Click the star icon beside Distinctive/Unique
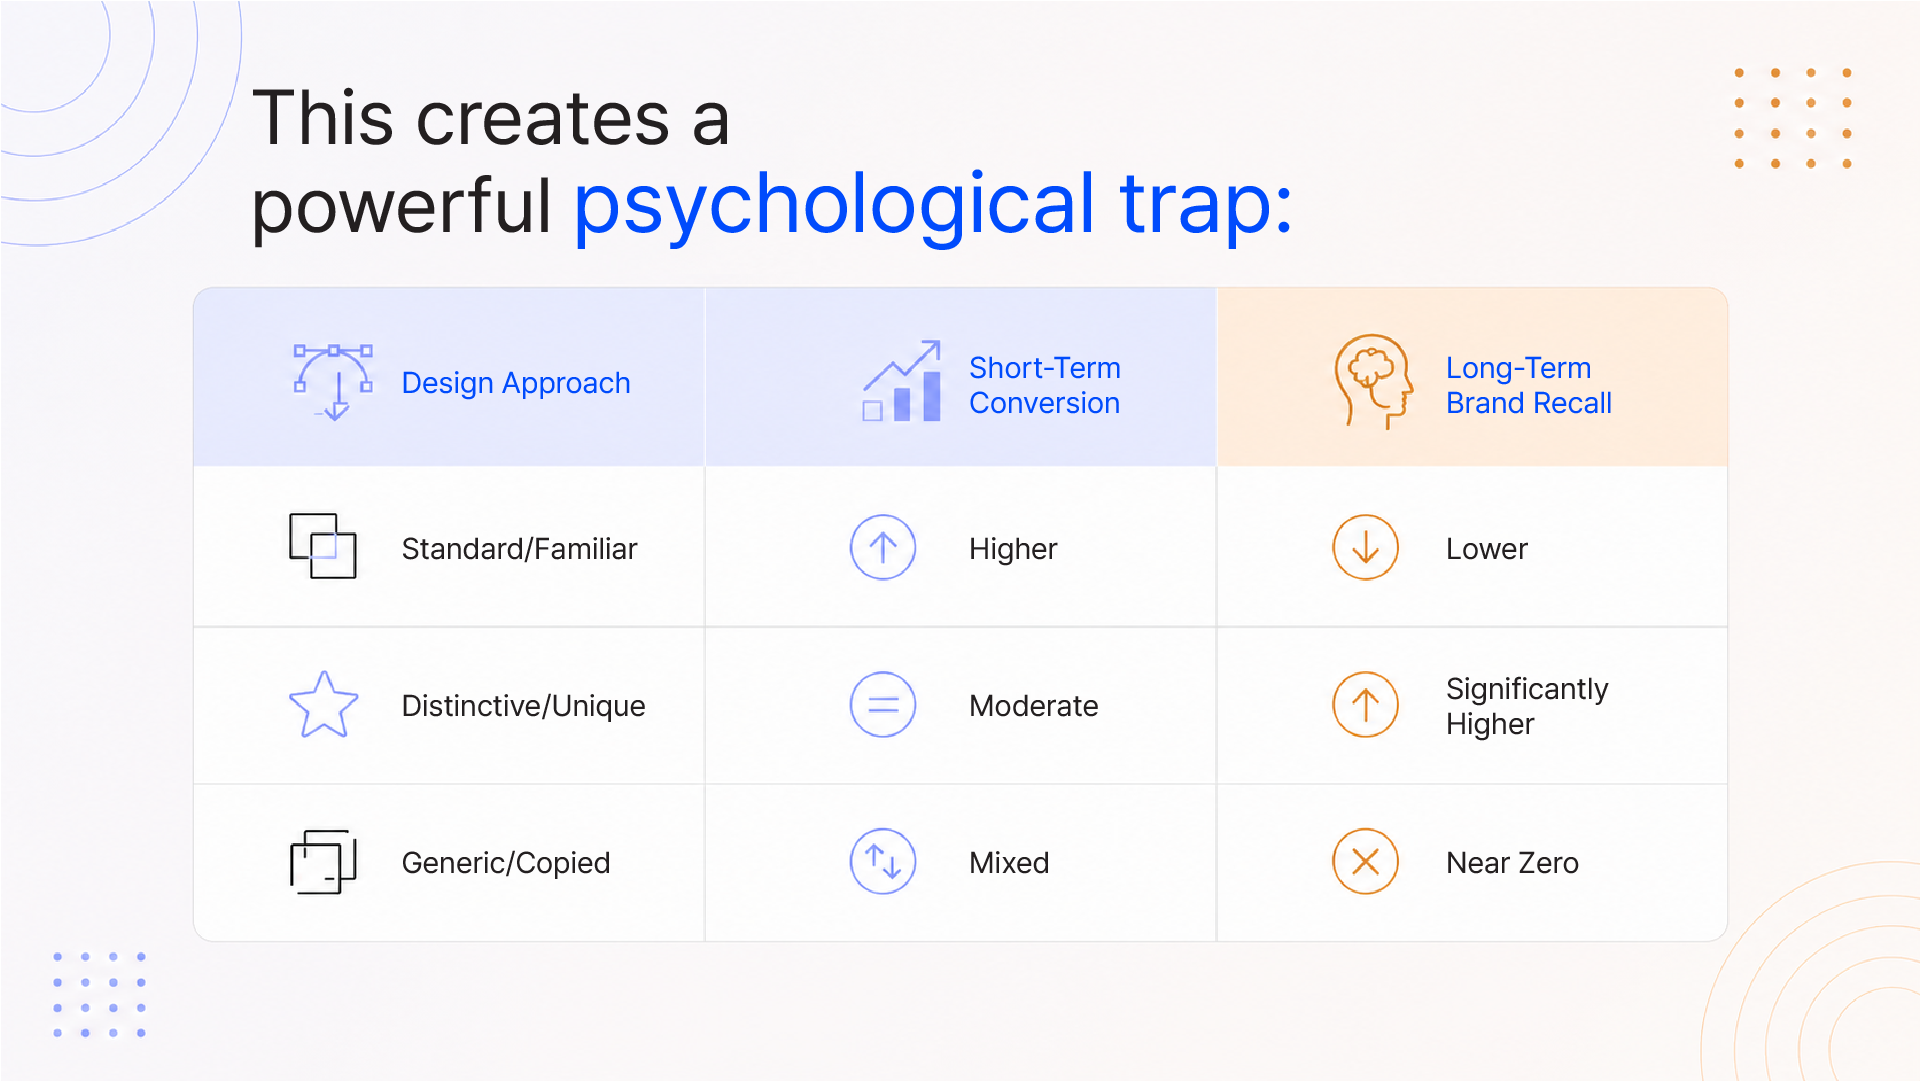Viewport: 1921px width, 1081px height. 323,705
